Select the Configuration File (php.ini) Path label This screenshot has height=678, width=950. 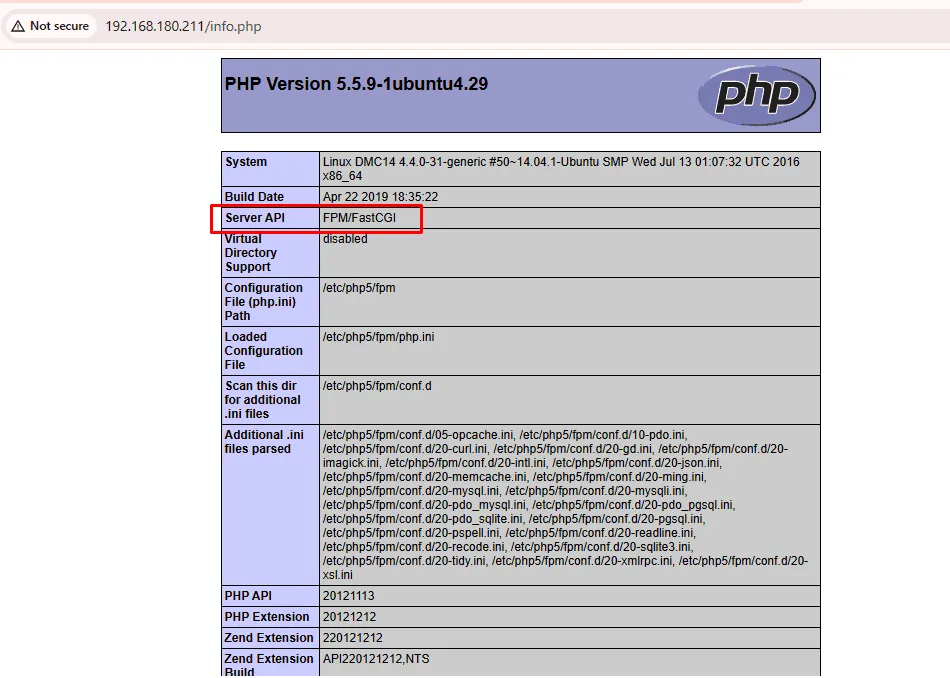pos(263,302)
